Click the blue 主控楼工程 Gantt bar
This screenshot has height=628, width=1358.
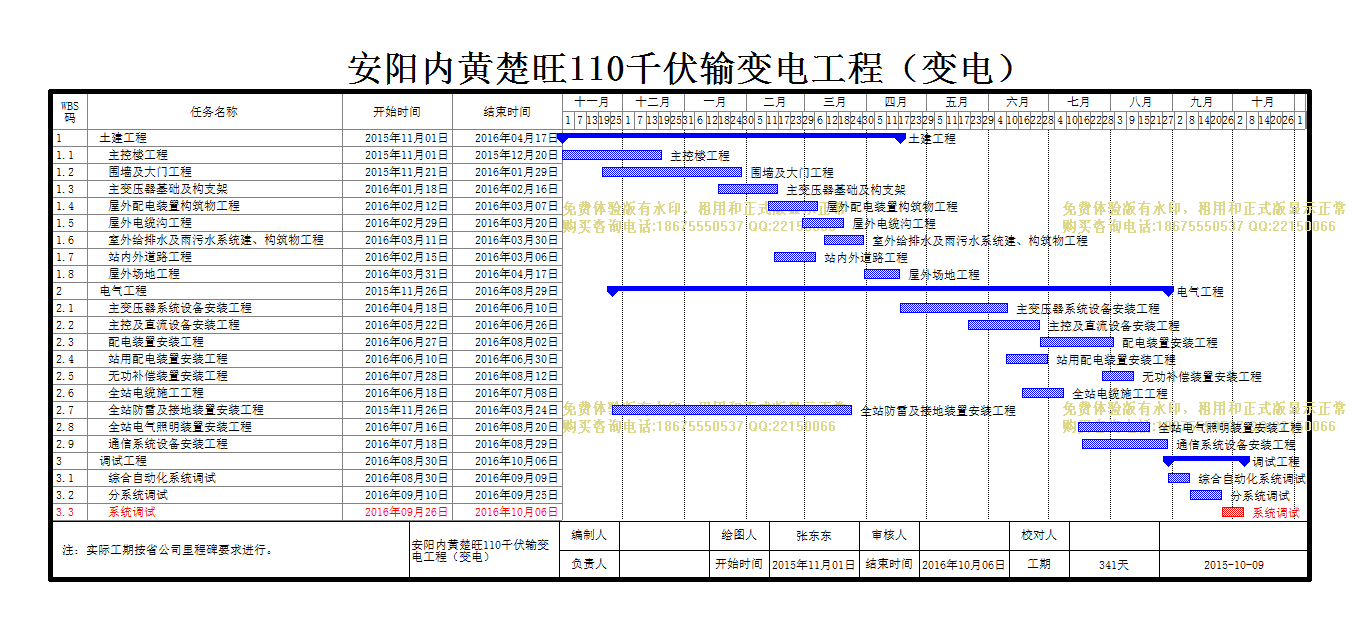[x=612, y=155]
